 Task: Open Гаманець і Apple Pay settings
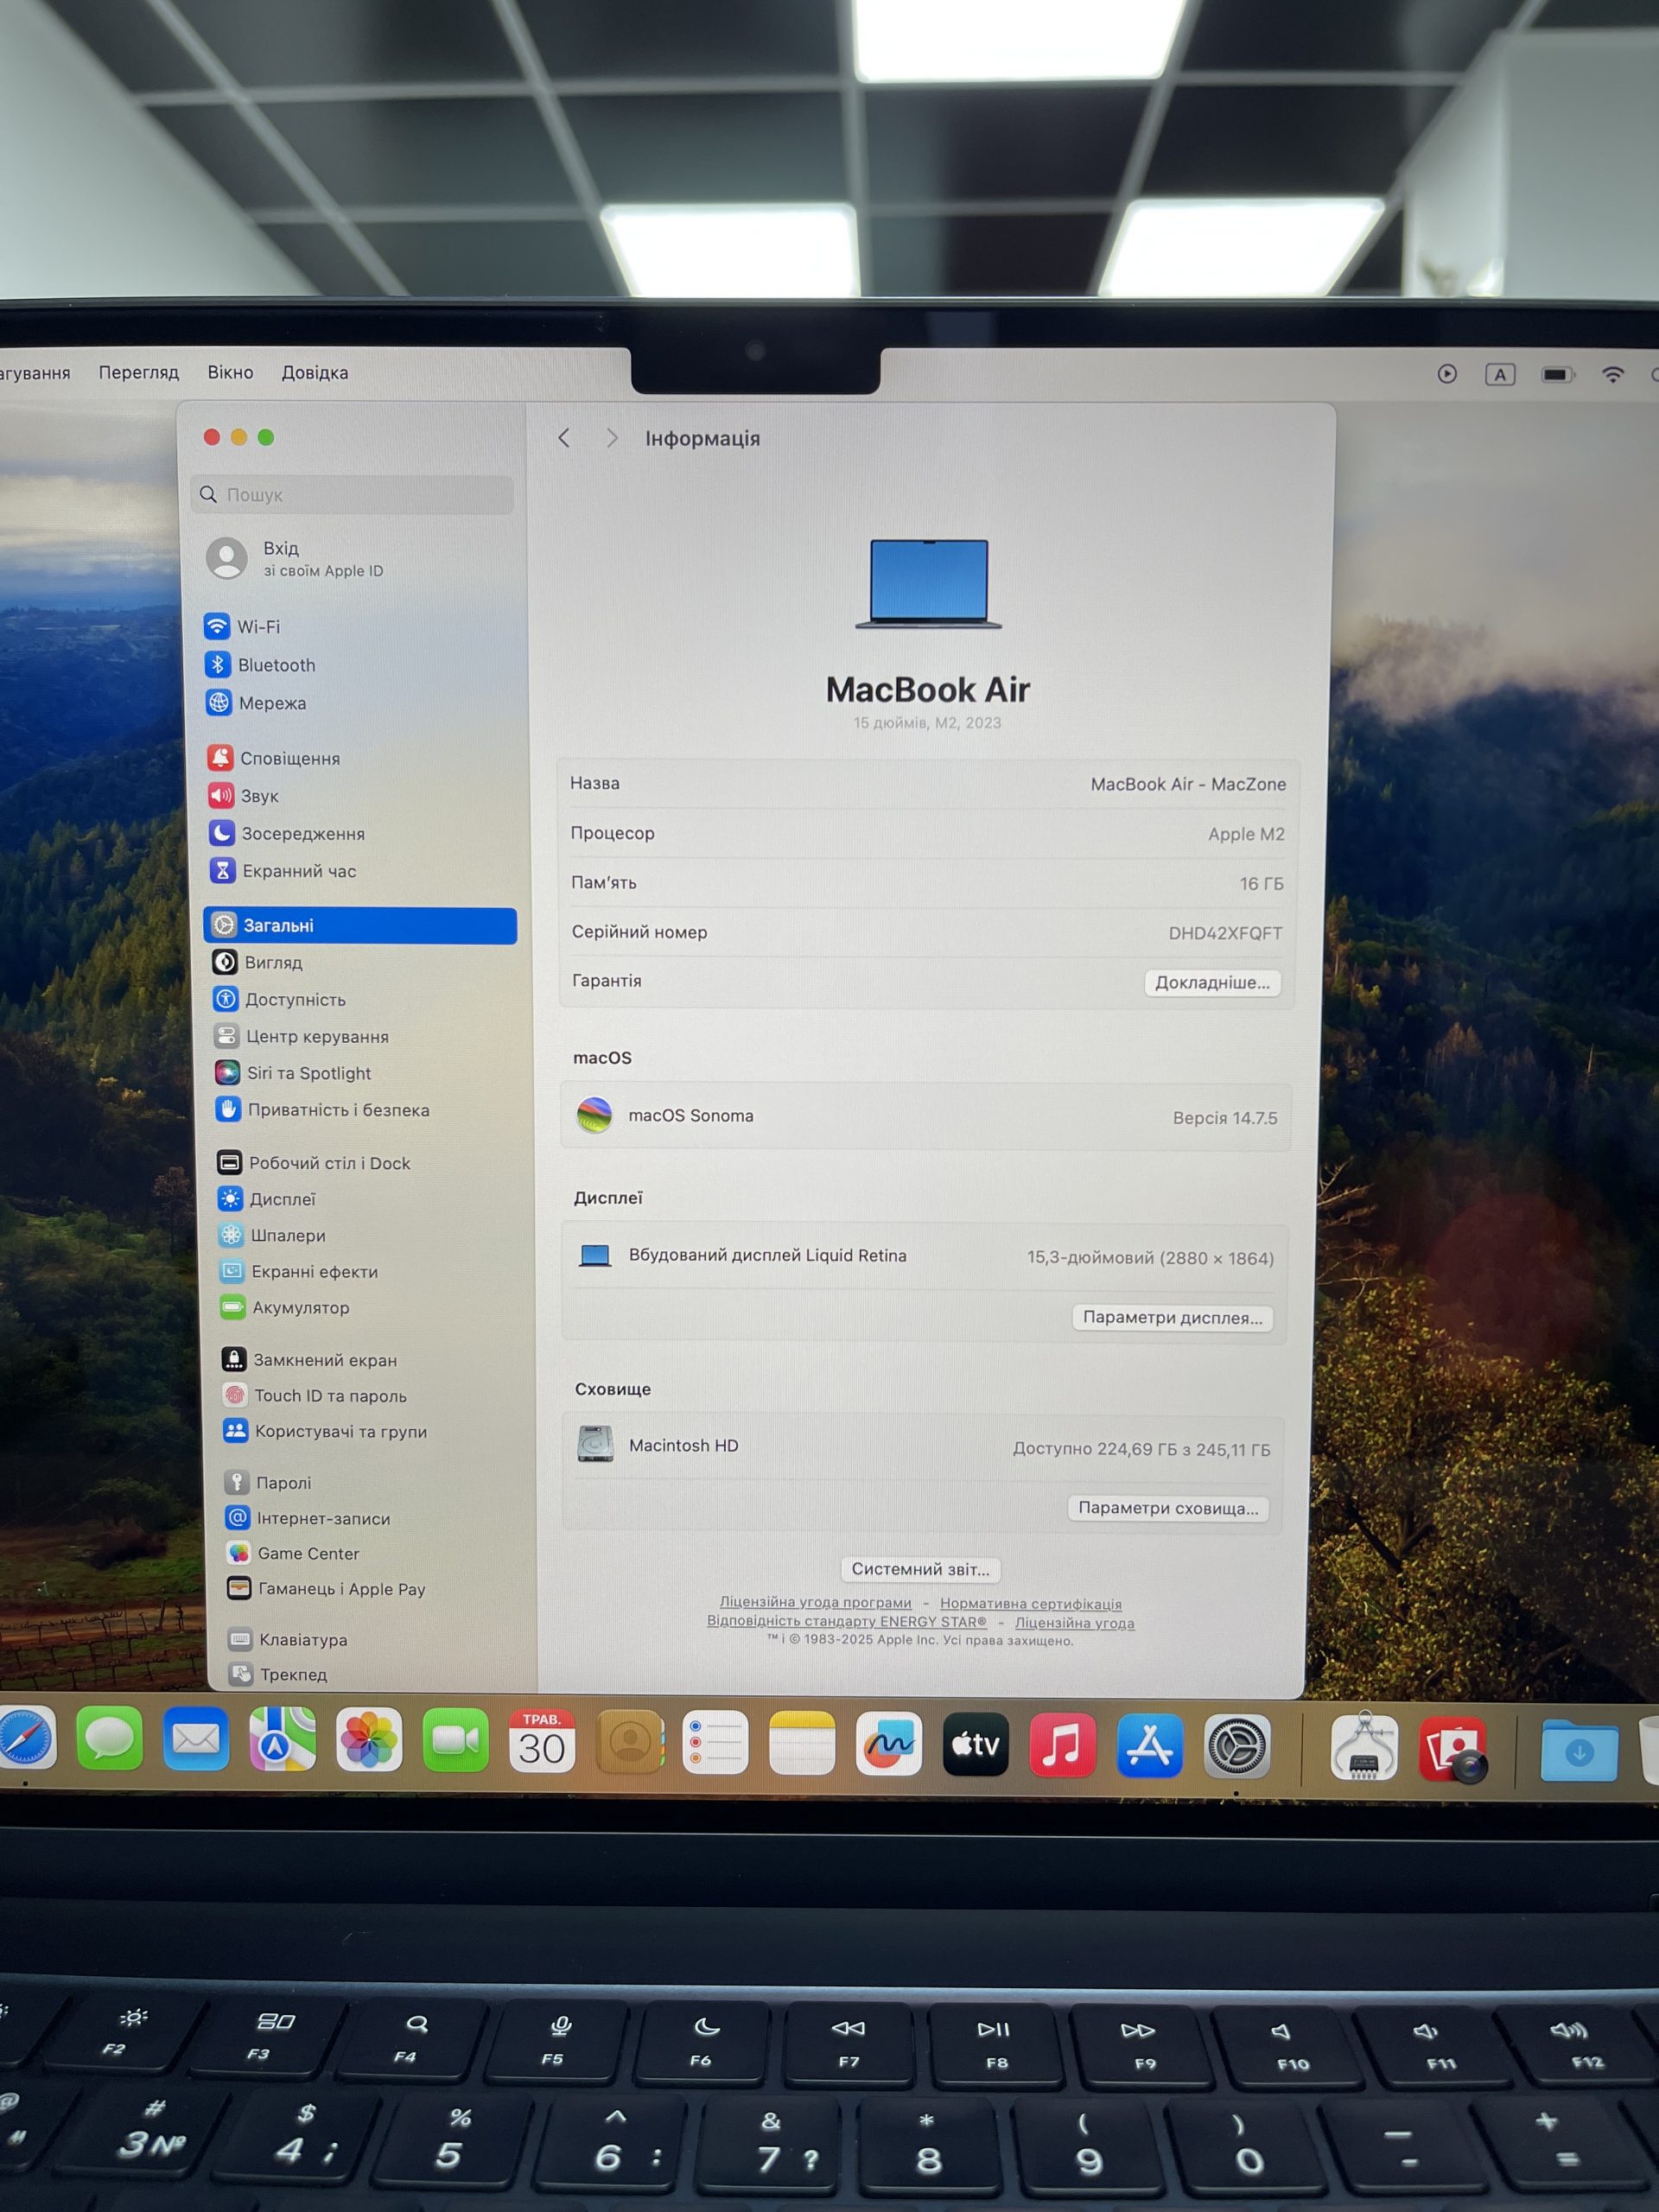(x=327, y=1589)
